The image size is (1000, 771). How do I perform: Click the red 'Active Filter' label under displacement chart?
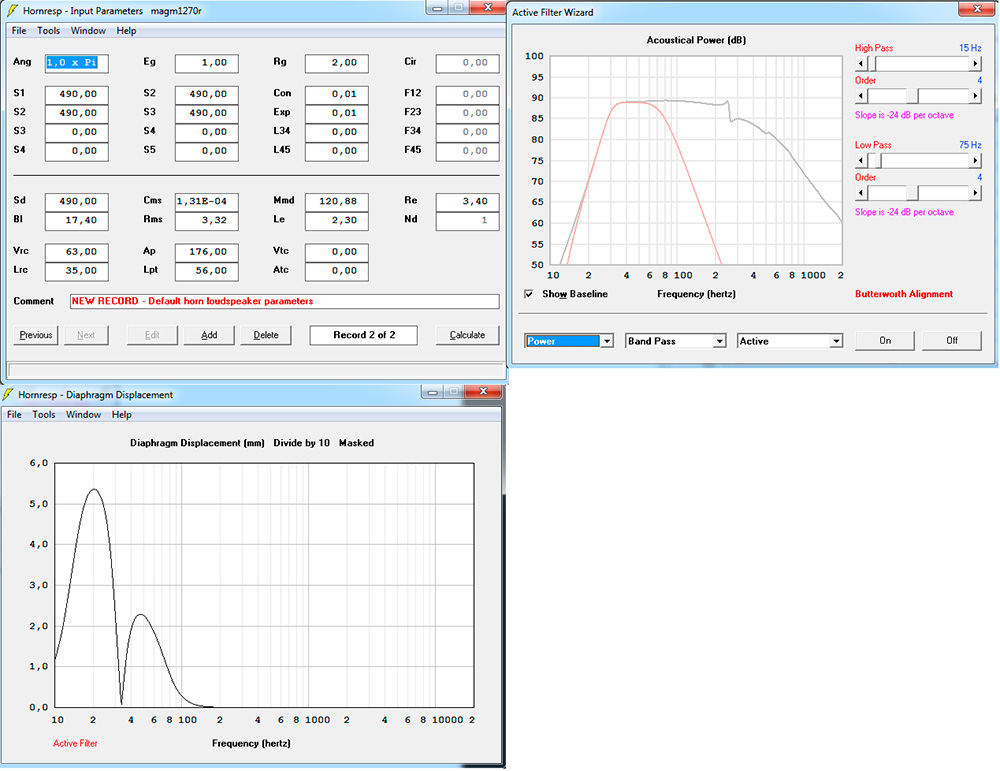[75, 744]
